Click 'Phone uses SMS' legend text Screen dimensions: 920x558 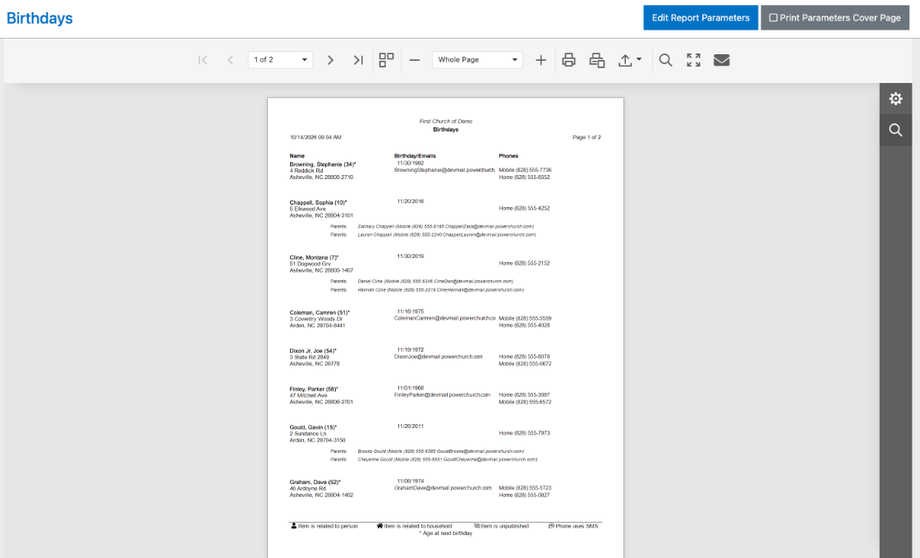(577, 526)
